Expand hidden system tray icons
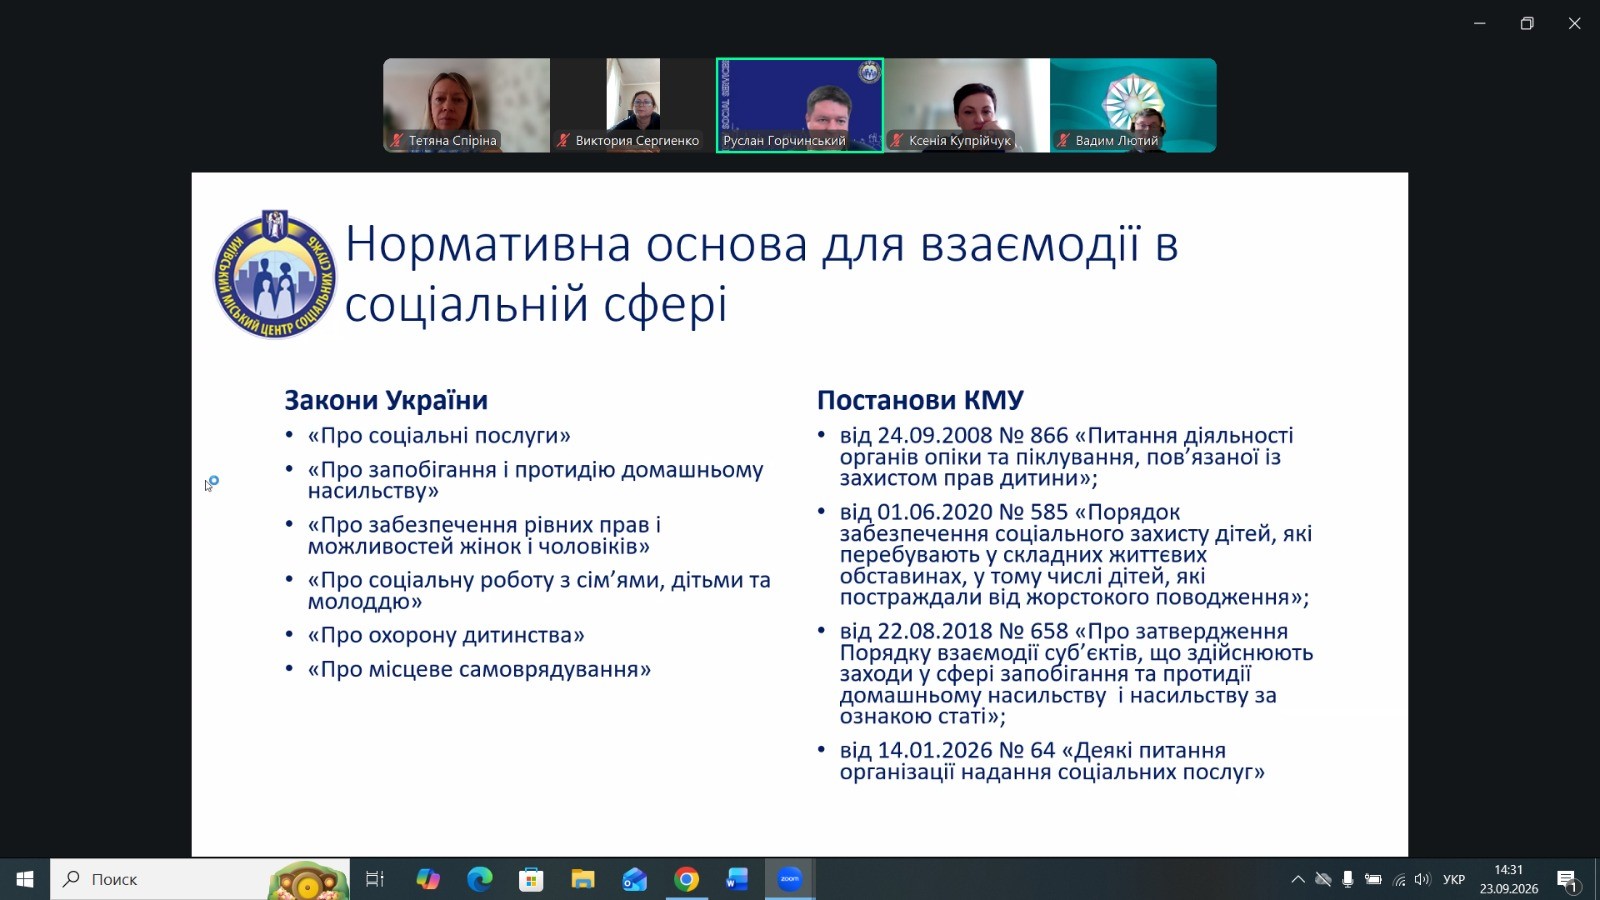1600x900 pixels. [x=1298, y=879]
